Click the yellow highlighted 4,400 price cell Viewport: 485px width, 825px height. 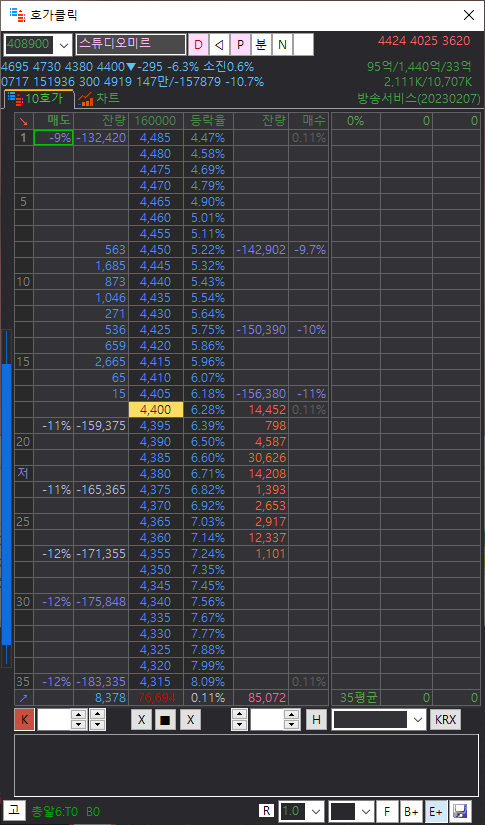coord(156,409)
